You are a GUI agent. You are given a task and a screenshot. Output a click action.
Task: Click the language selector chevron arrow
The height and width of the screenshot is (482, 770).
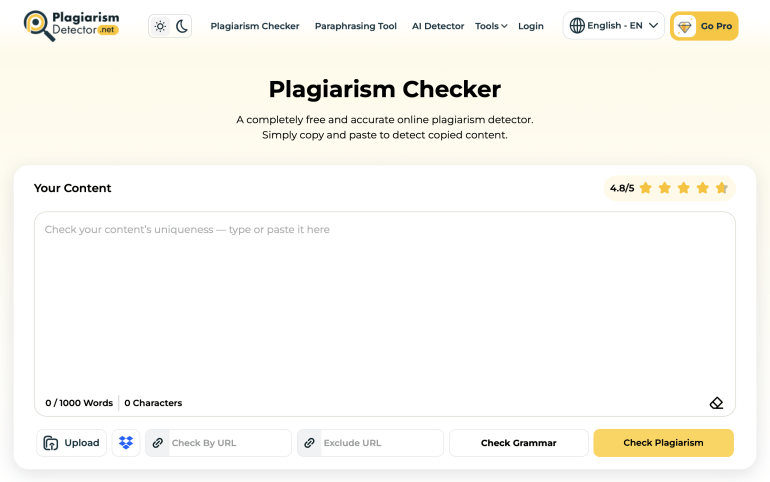pos(653,26)
